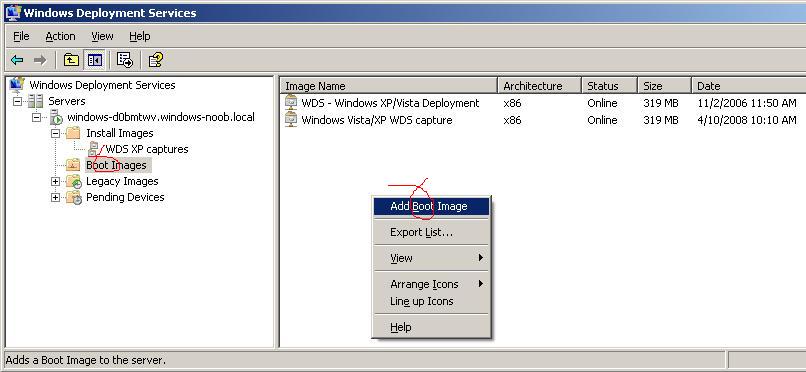Viewport: 806px width, 372px height.
Task: Open the Action menu
Action: 60,36
